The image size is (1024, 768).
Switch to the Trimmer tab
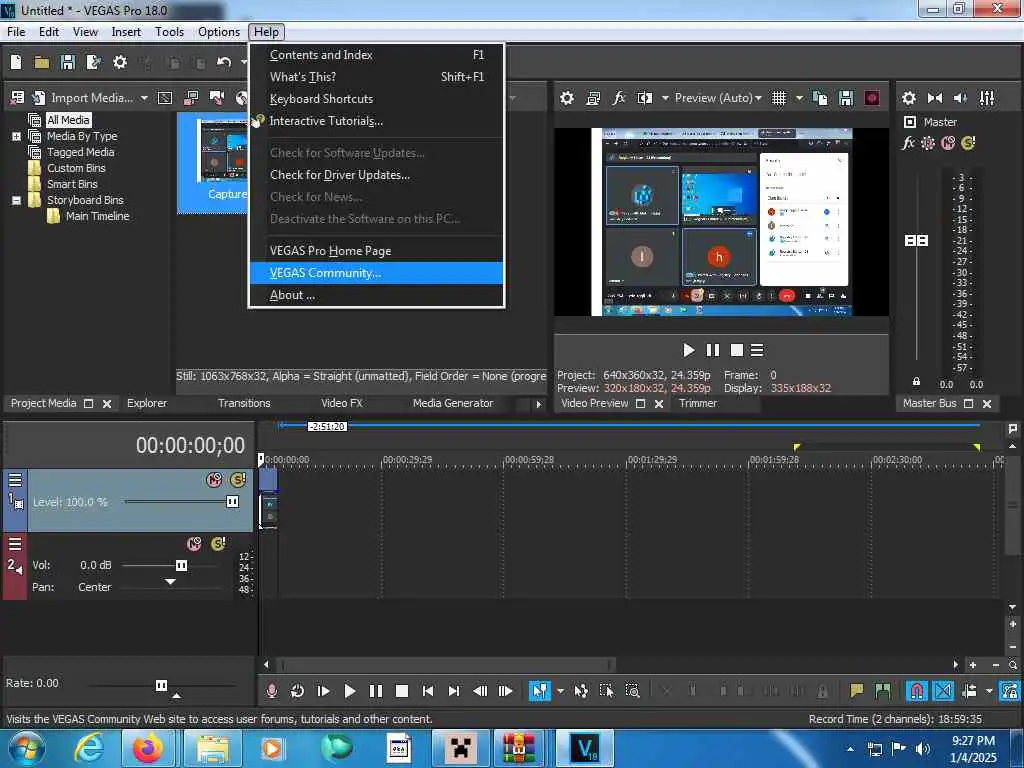pyautogui.click(x=697, y=403)
